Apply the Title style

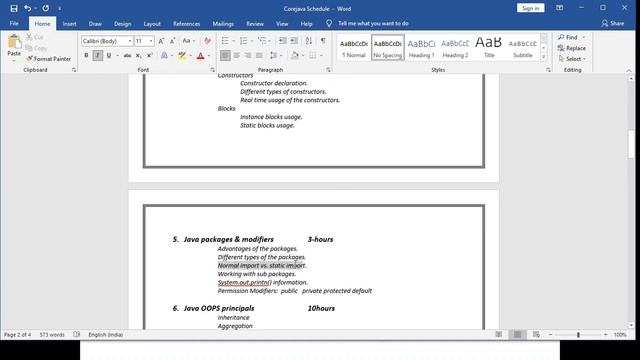[x=489, y=48]
